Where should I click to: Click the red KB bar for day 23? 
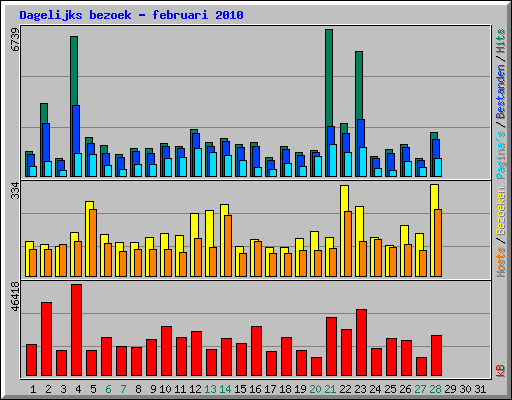coord(361,343)
